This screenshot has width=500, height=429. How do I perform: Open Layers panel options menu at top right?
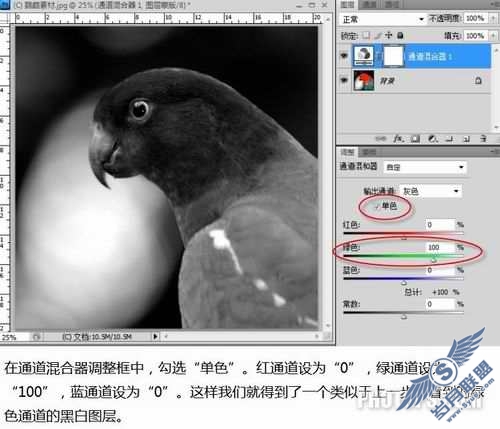[495, 5]
